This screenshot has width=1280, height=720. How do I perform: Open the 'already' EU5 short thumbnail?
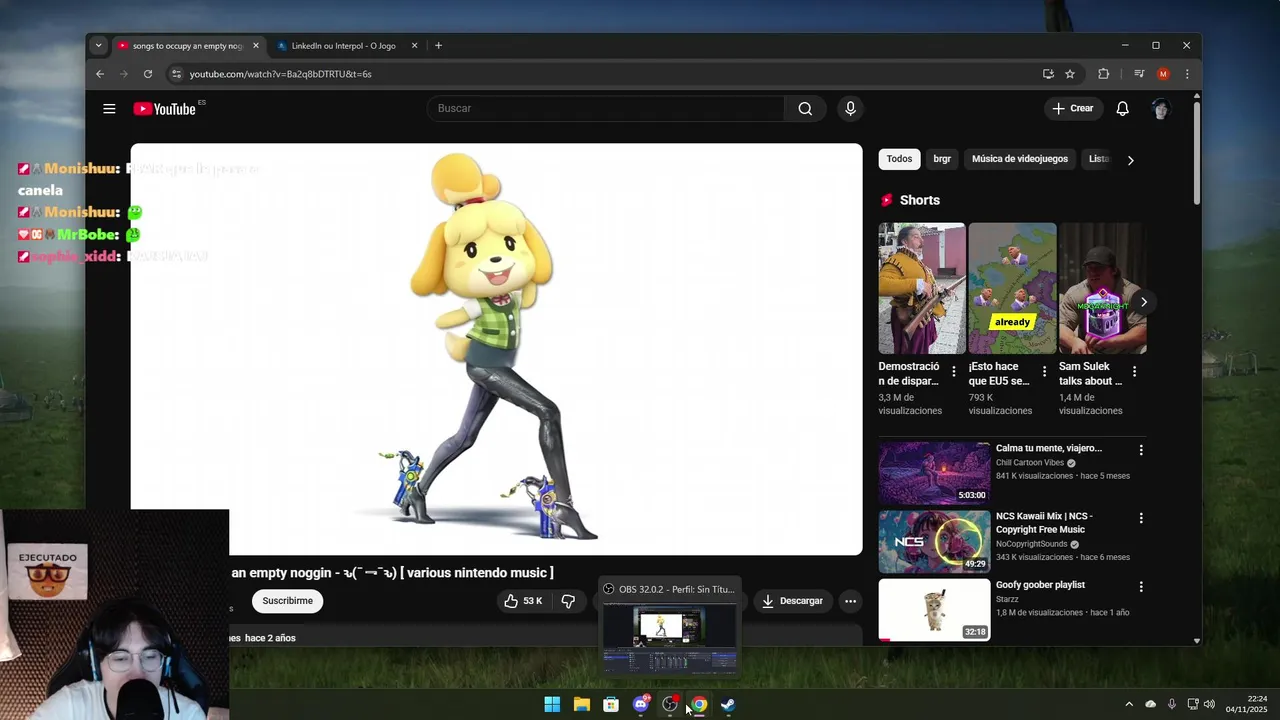[1012, 288]
